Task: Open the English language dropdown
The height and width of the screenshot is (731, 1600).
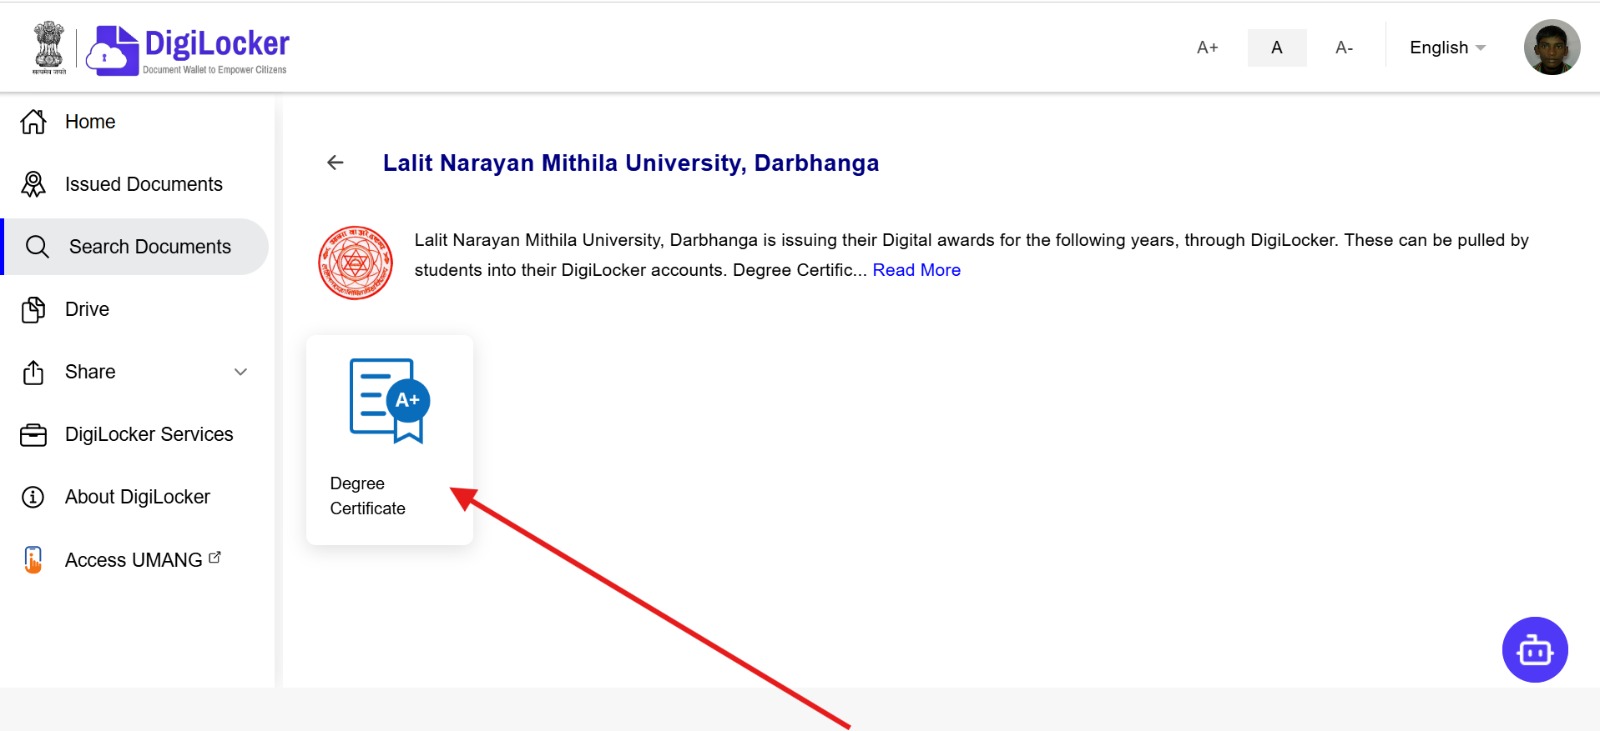Action: pyautogui.click(x=1447, y=47)
